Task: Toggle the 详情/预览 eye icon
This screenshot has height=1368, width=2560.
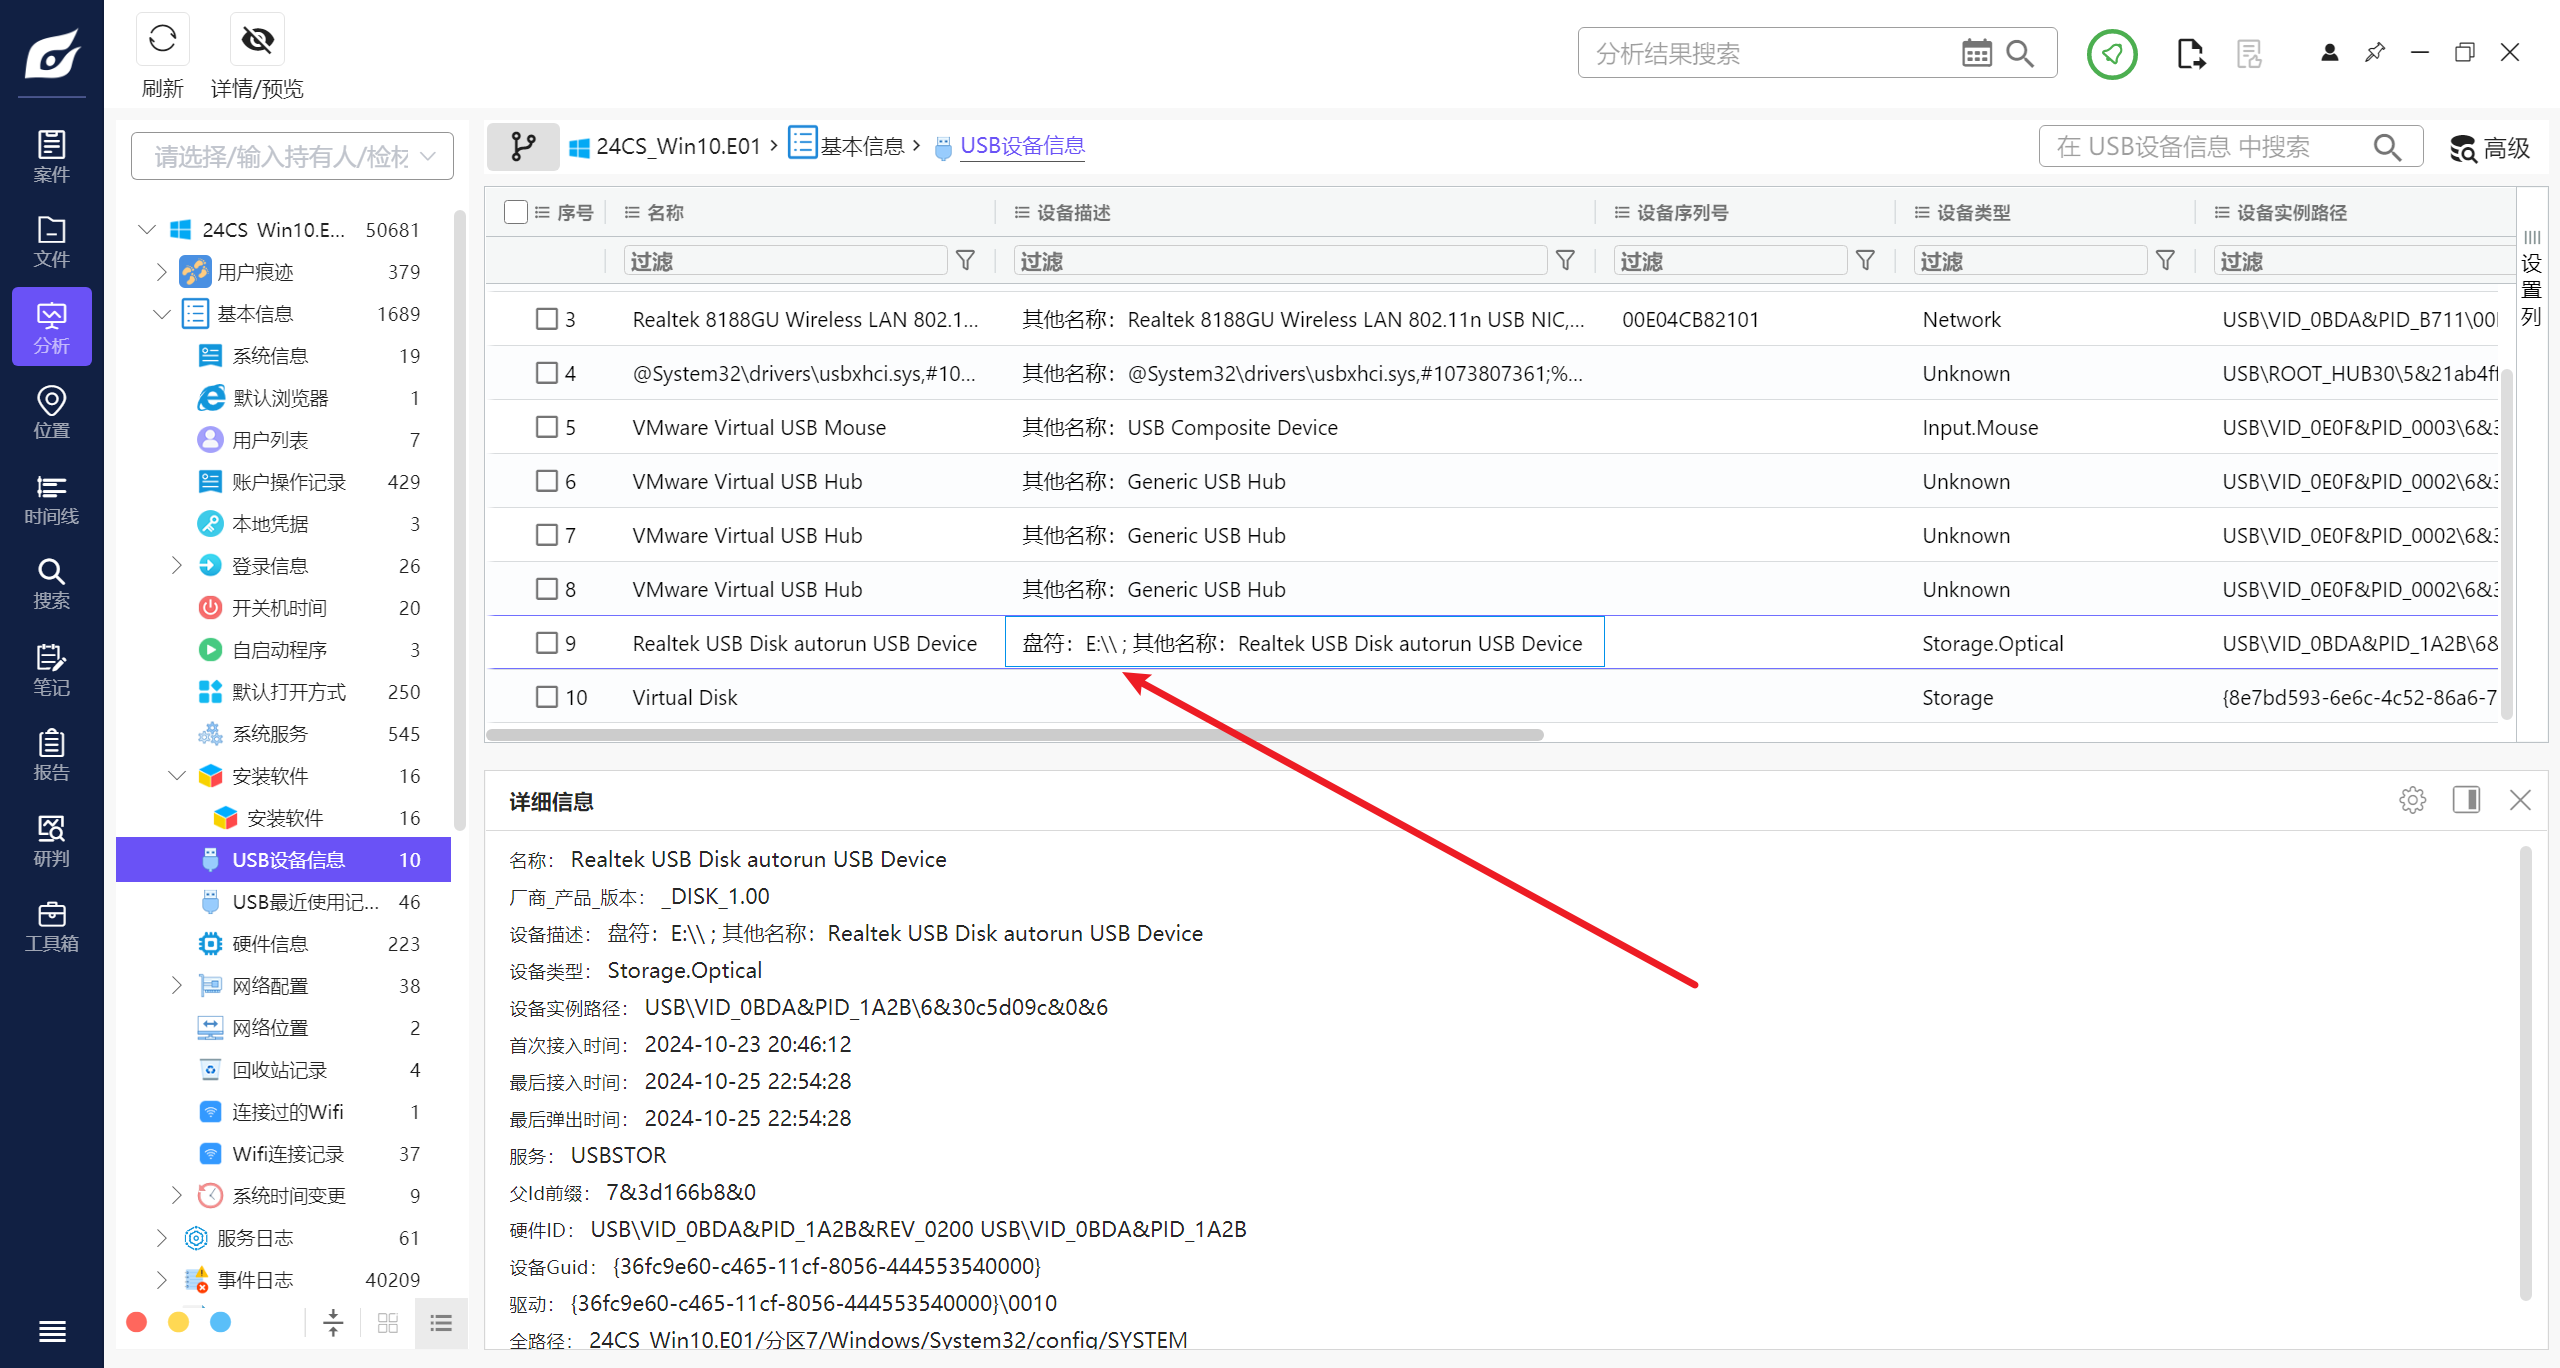Action: pyautogui.click(x=257, y=40)
